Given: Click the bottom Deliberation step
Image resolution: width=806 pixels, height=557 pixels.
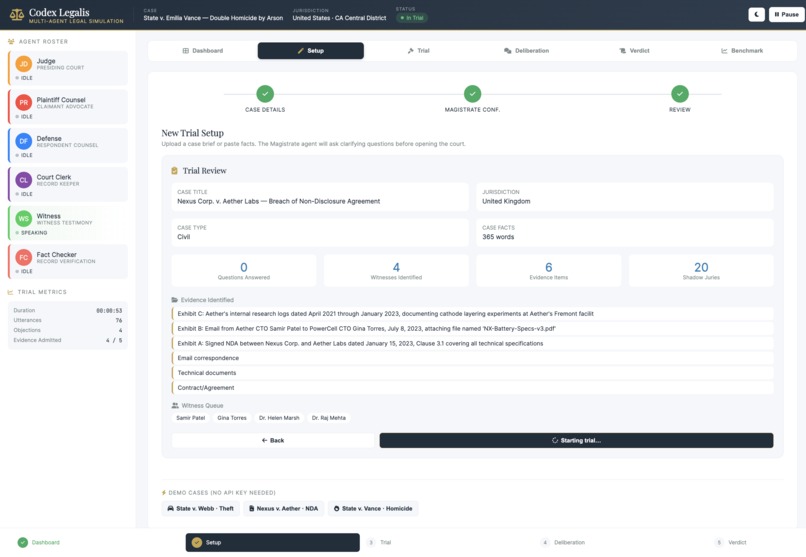Looking at the screenshot, I should pos(563,543).
